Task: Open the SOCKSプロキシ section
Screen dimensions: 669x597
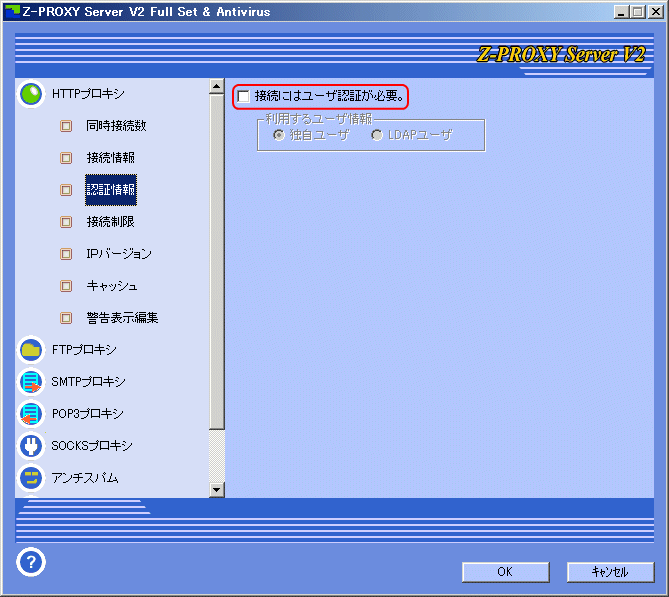Action: (92, 446)
